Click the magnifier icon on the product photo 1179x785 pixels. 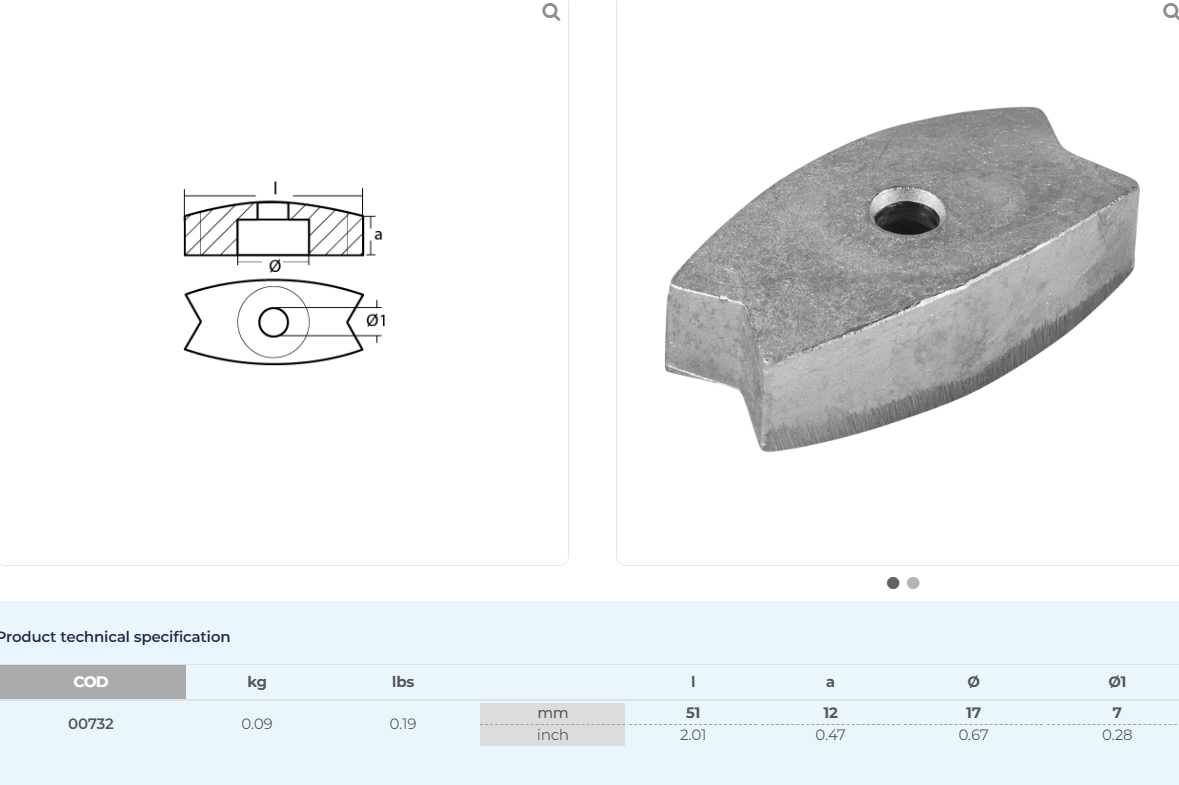coord(1171,12)
